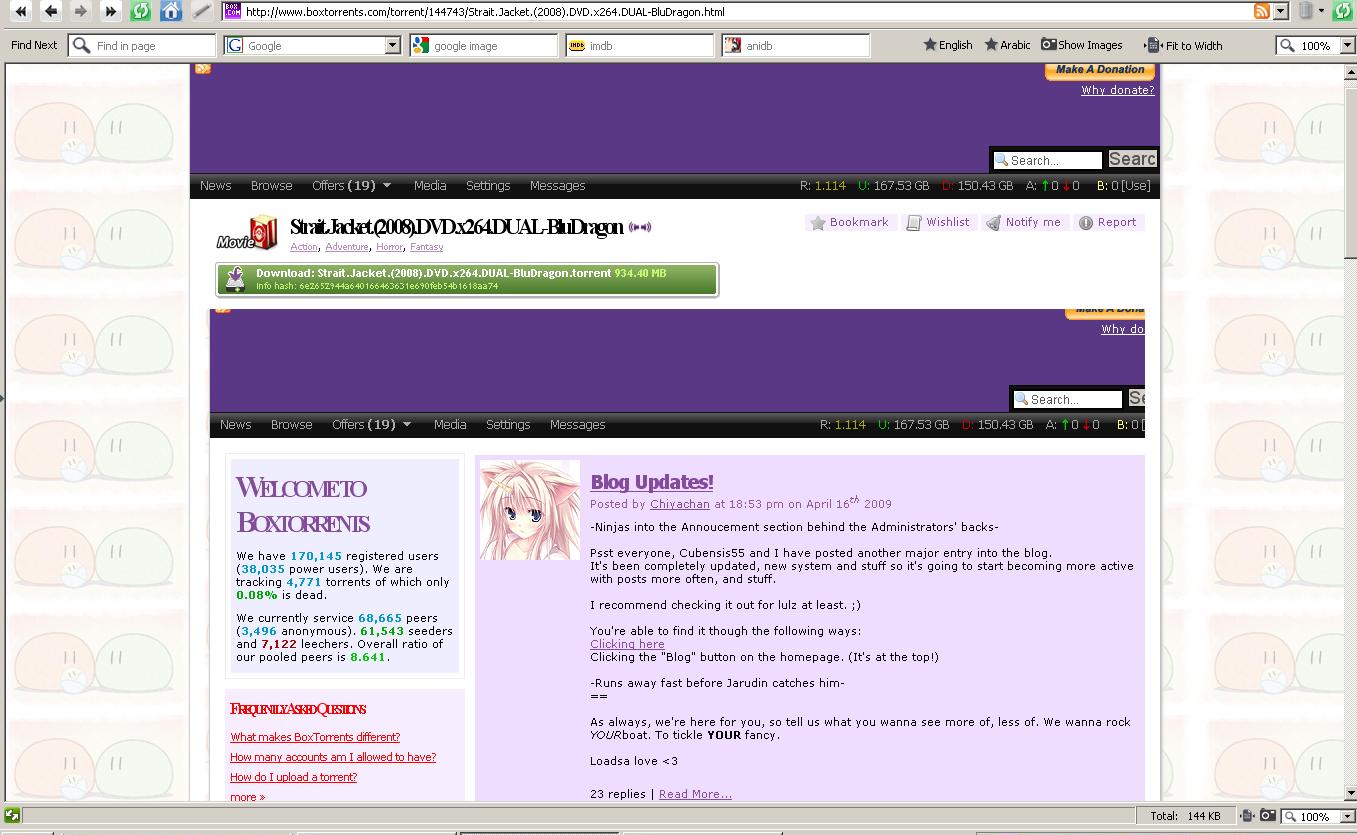This screenshot has height=835, width=1357.
Task: Click the RSS feed icon in the address bar
Action: [x=1262, y=11]
